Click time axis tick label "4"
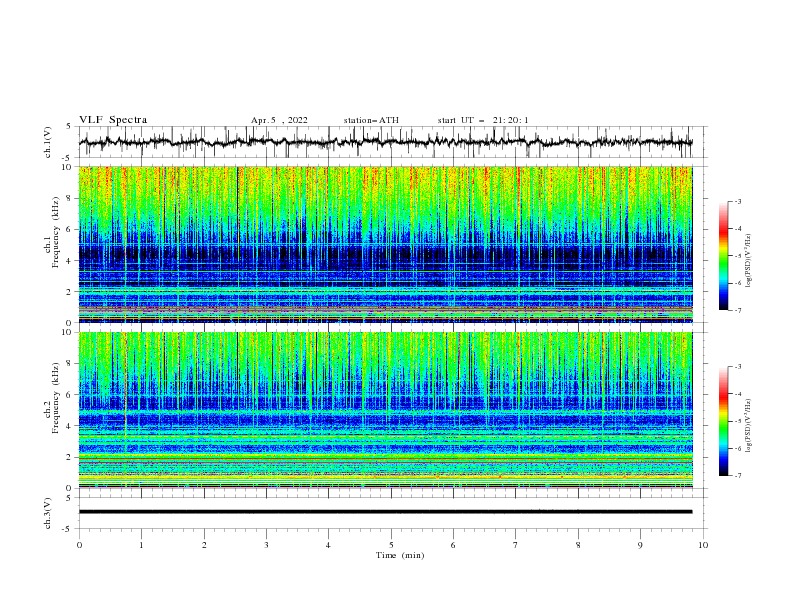Image resolution: width=792 pixels, height=612 pixels. (x=328, y=545)
